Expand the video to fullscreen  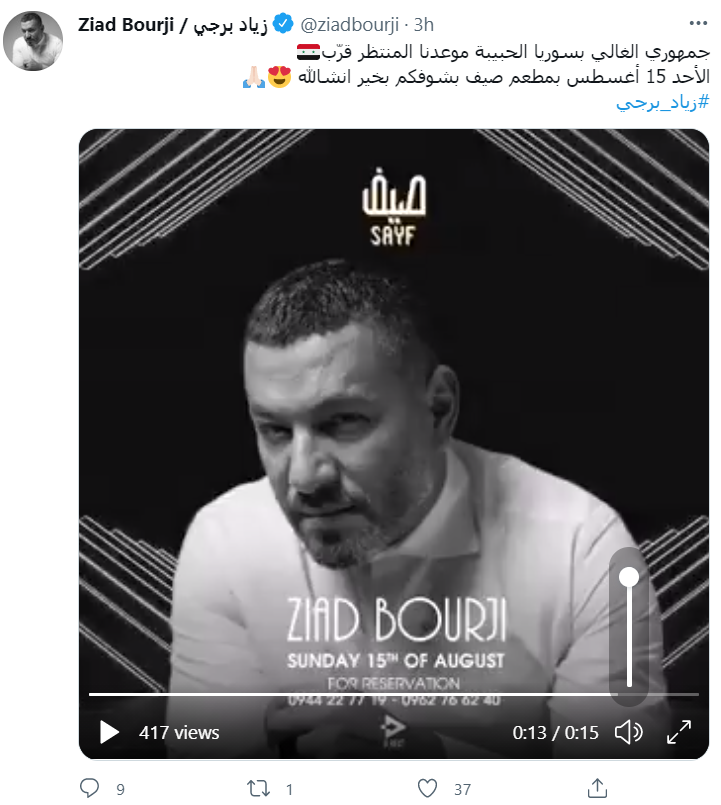[x=679, y=732]
